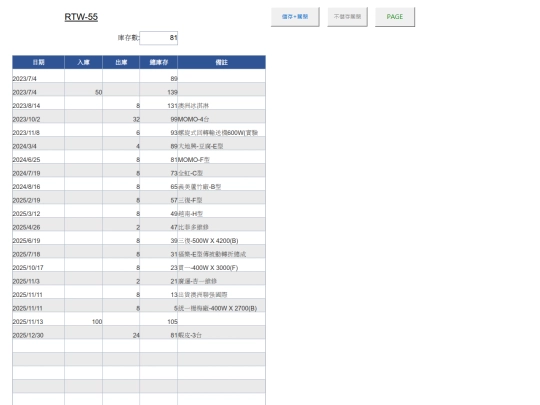Image resolution: width=540 pixels, height=405 pixels.
Task: Click the underlined RTW-55 title
Action: (81, 17)
